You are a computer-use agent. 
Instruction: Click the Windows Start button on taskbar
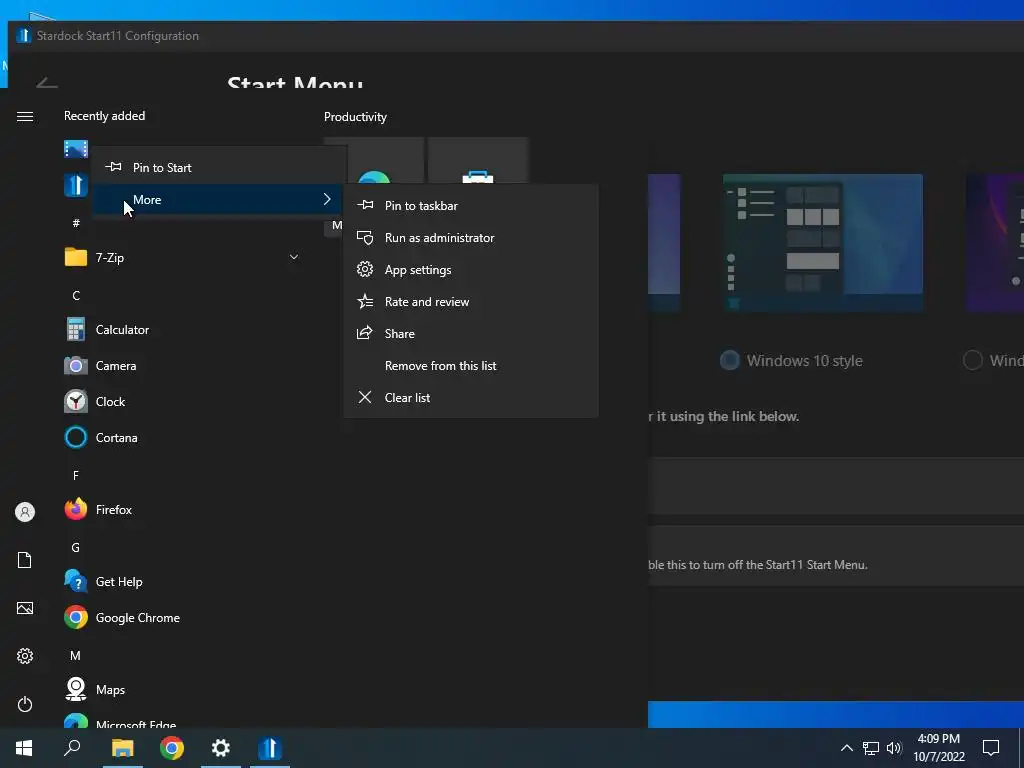pyautogui.click(x=24, y=748)
